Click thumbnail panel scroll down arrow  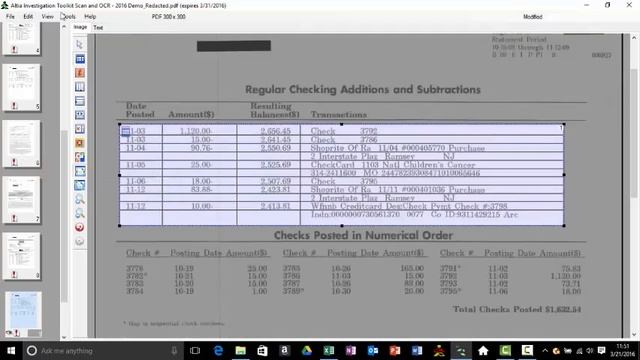64,337
